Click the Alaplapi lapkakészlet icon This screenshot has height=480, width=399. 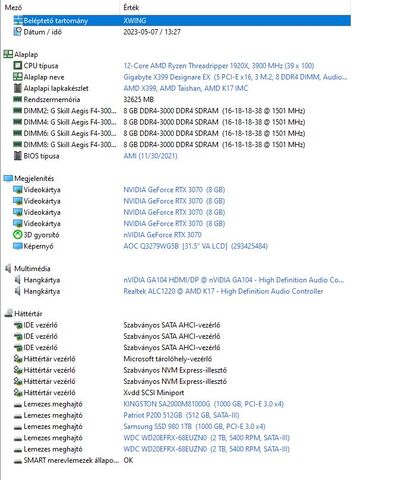click(18, 88)
